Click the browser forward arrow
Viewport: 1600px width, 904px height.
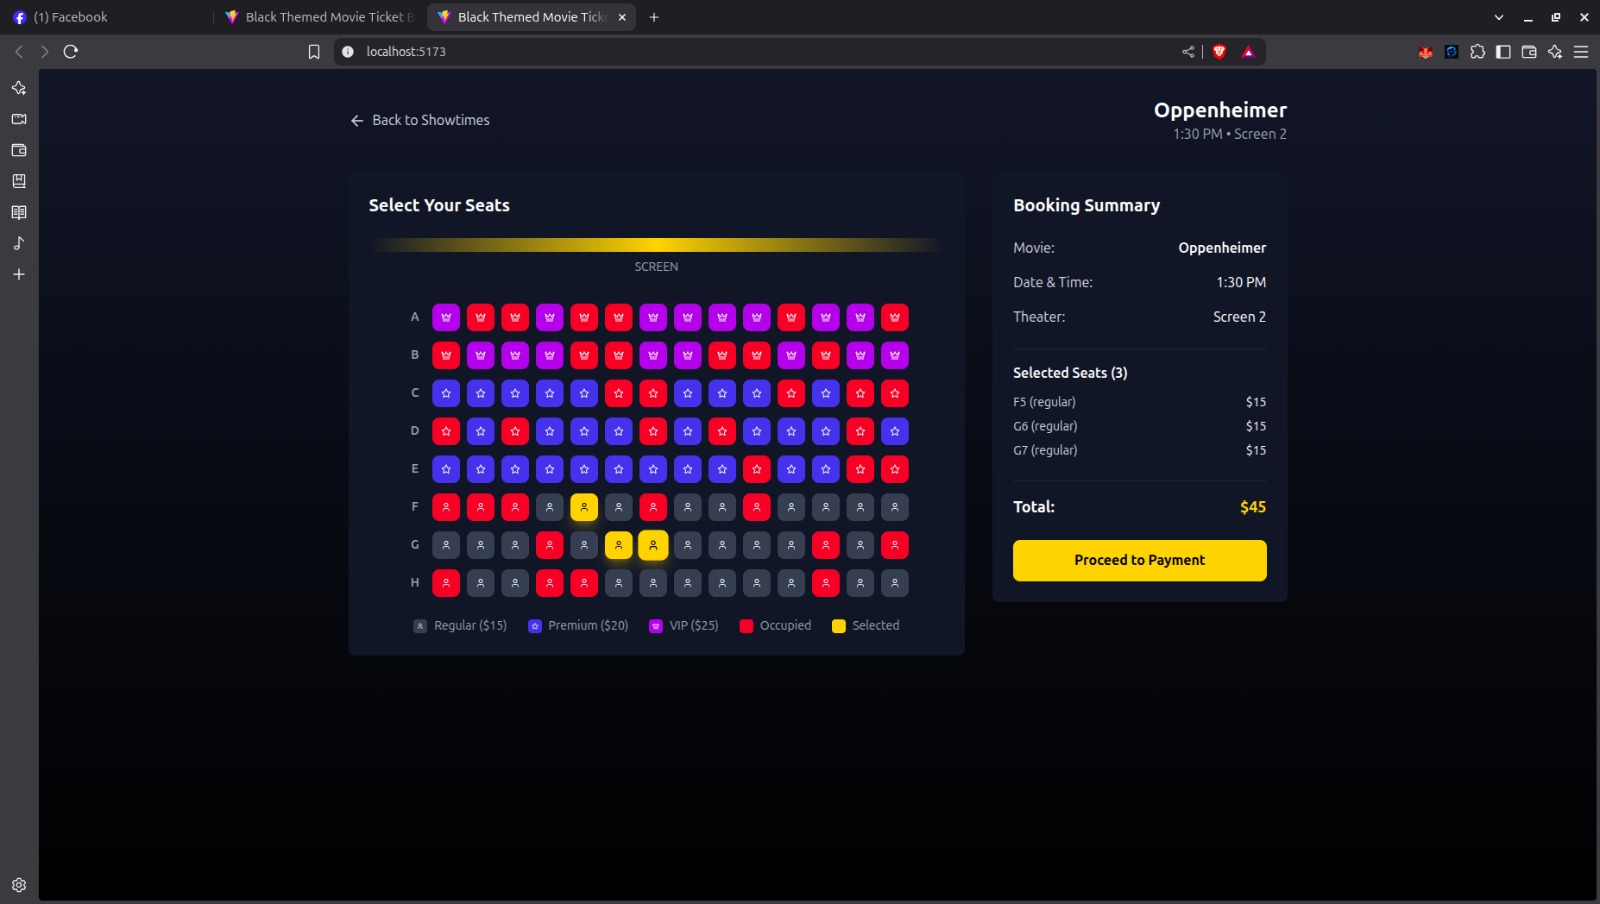[x=44, y=52]
